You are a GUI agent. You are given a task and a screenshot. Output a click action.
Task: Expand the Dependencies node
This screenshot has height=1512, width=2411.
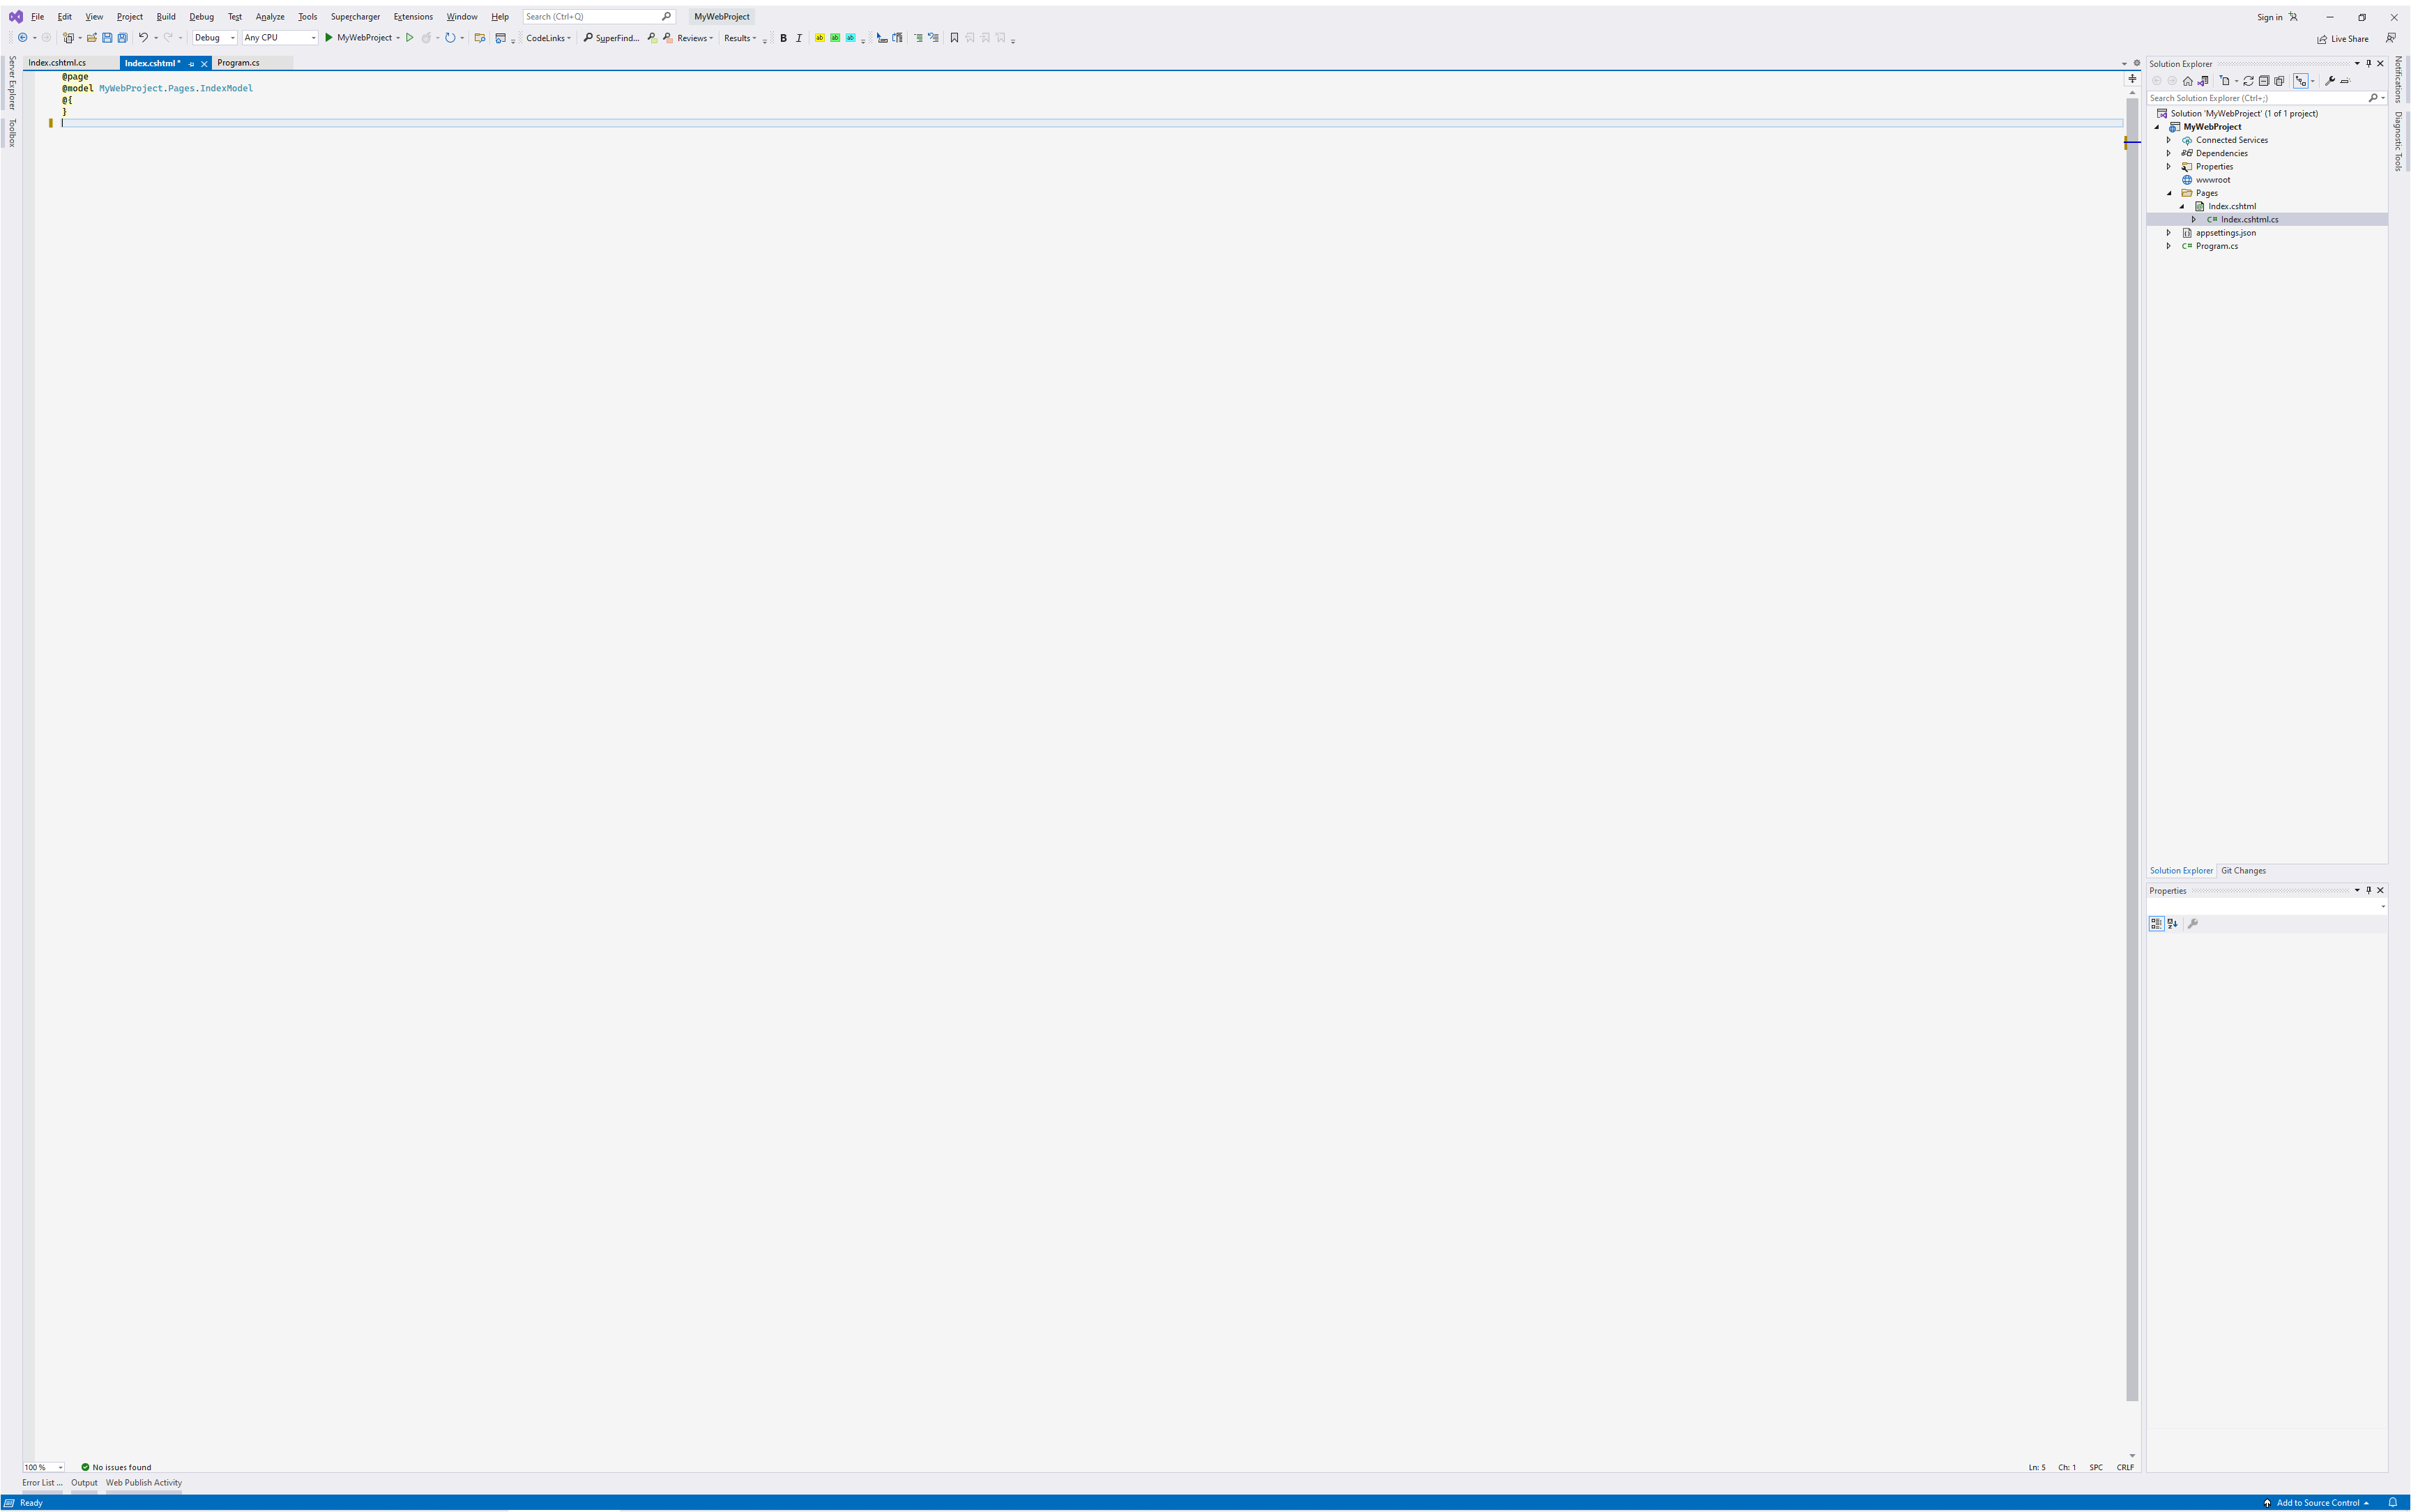point(2169,153)
